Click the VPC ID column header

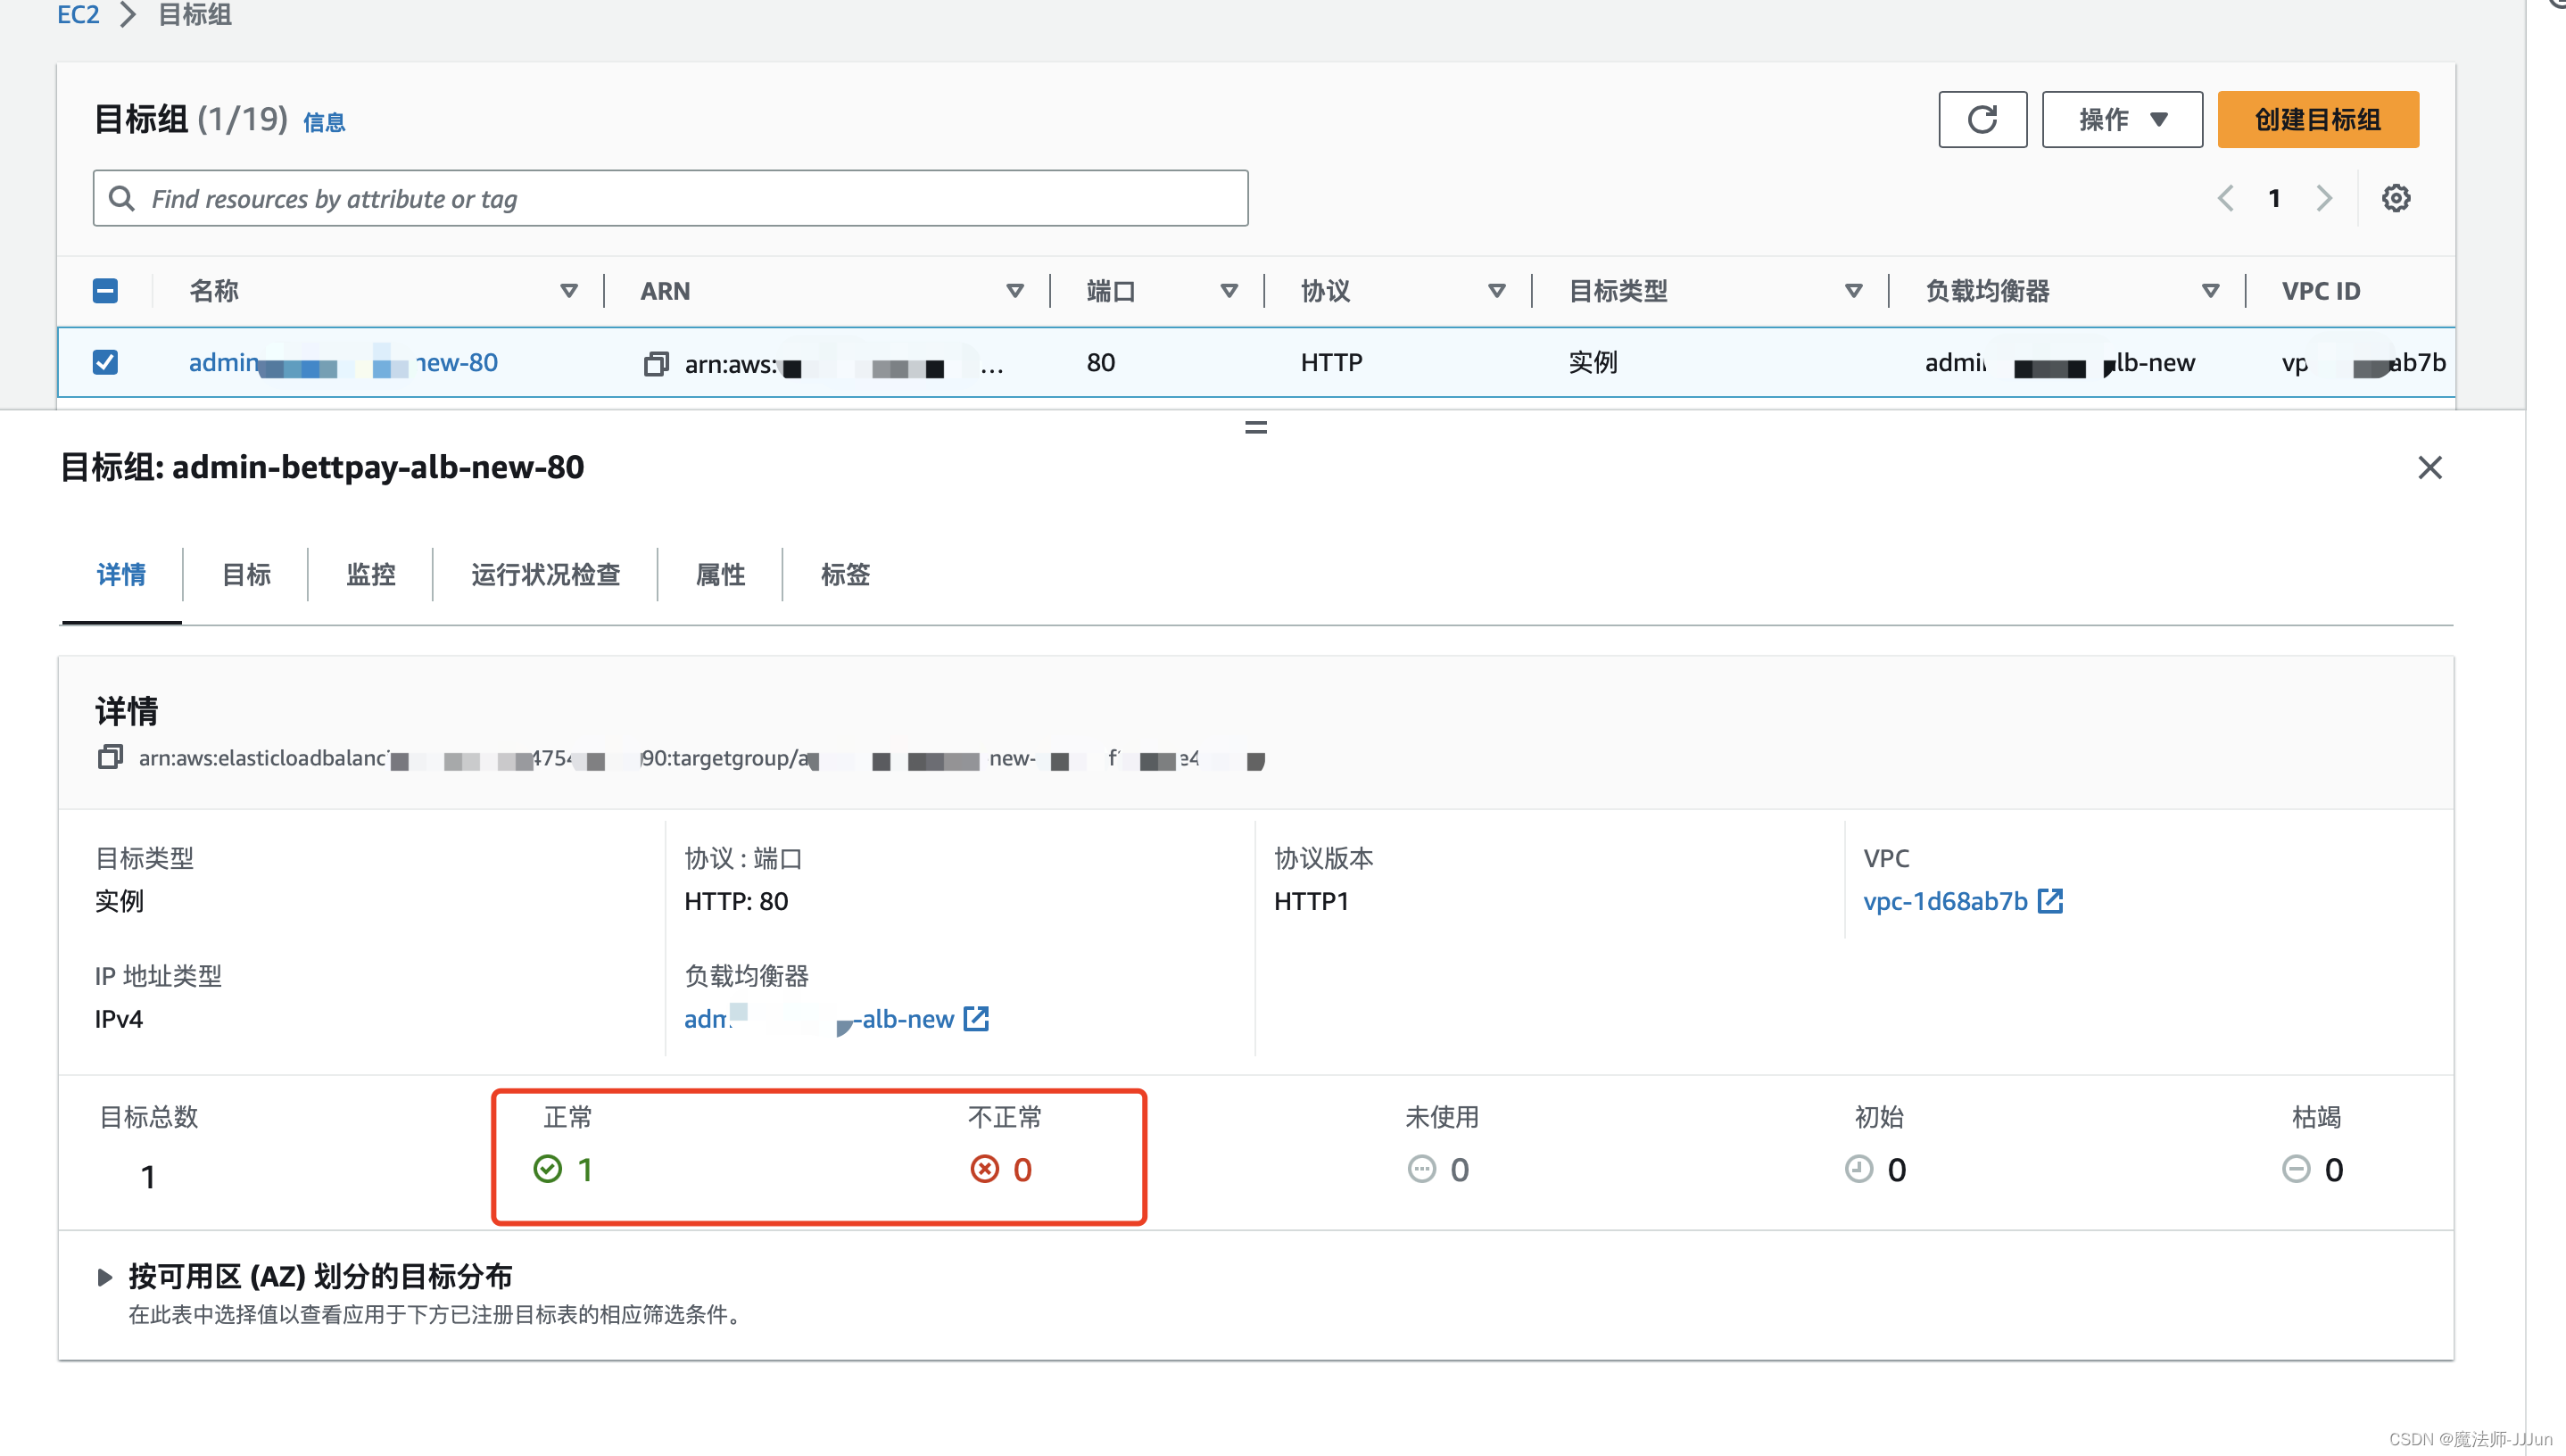2320,291
